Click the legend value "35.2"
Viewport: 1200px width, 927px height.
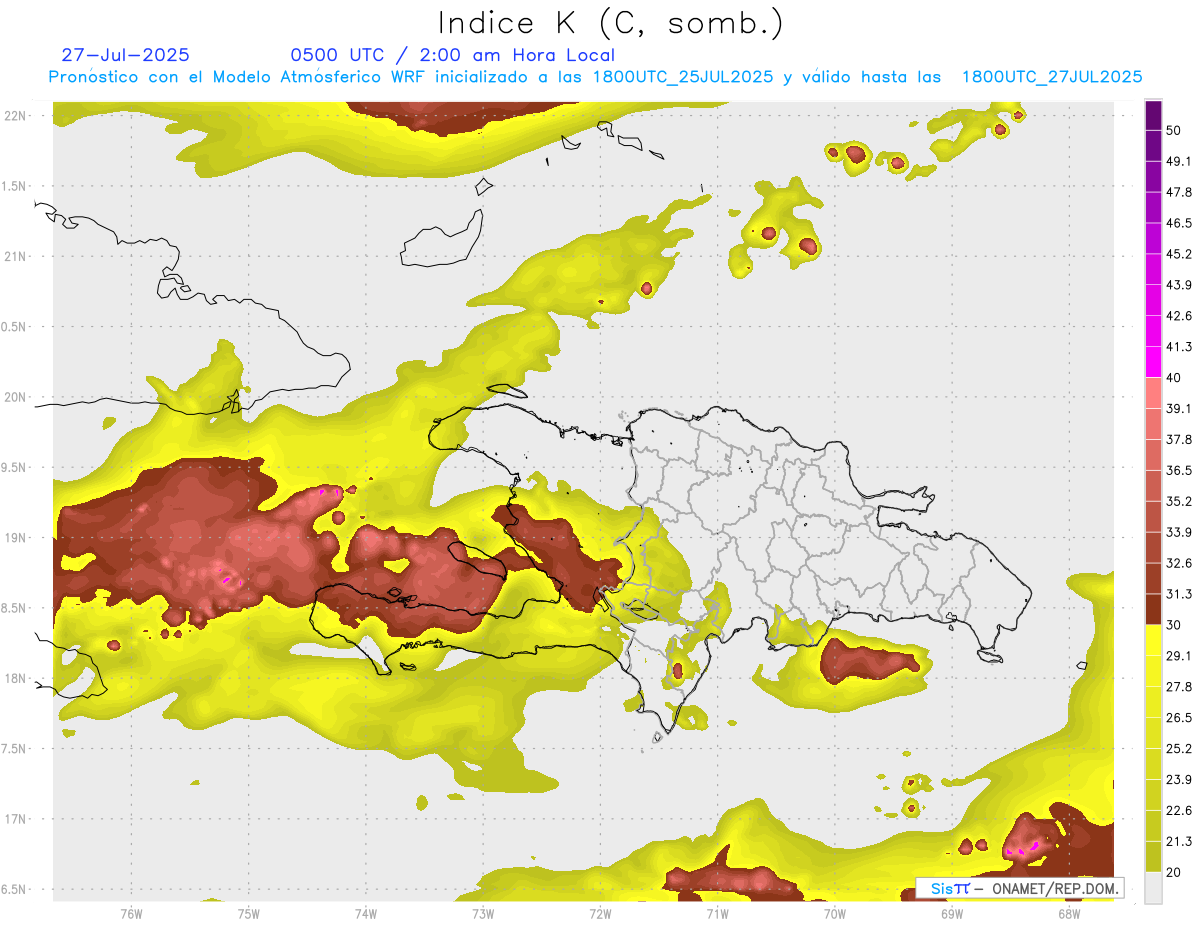[1179, 501]
